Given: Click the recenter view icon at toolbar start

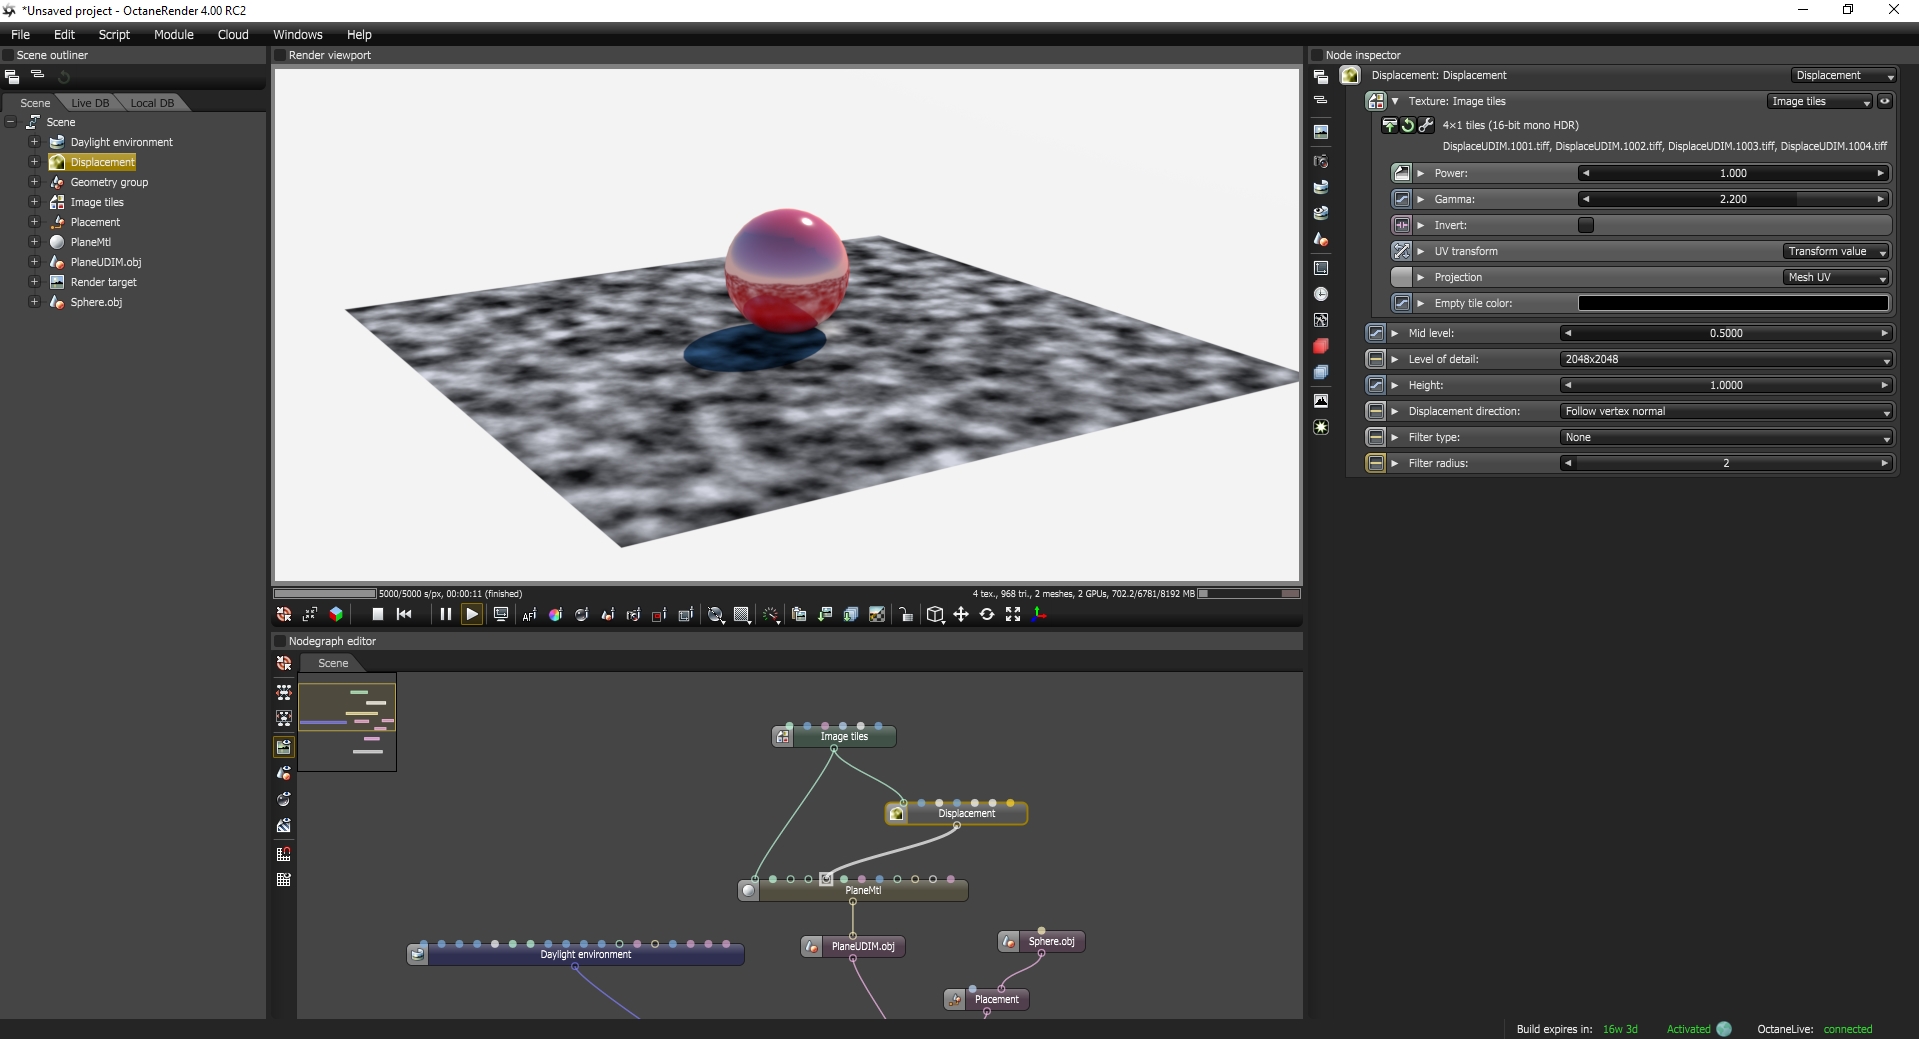Looking at the screenshot, I should click(x=284, y=614).
